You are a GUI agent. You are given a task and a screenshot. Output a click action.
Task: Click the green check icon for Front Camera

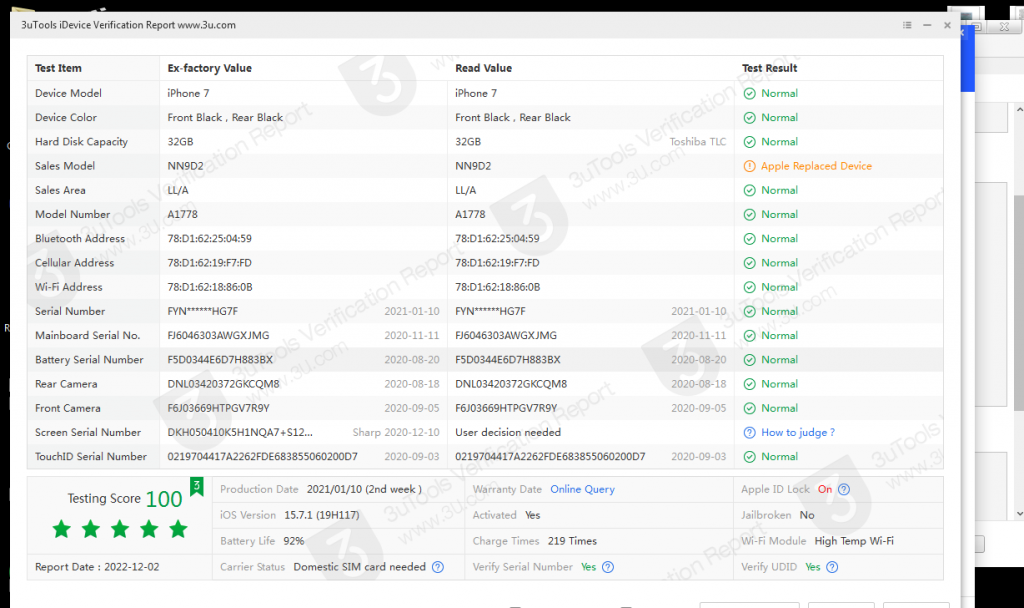(x=750, y=408)
